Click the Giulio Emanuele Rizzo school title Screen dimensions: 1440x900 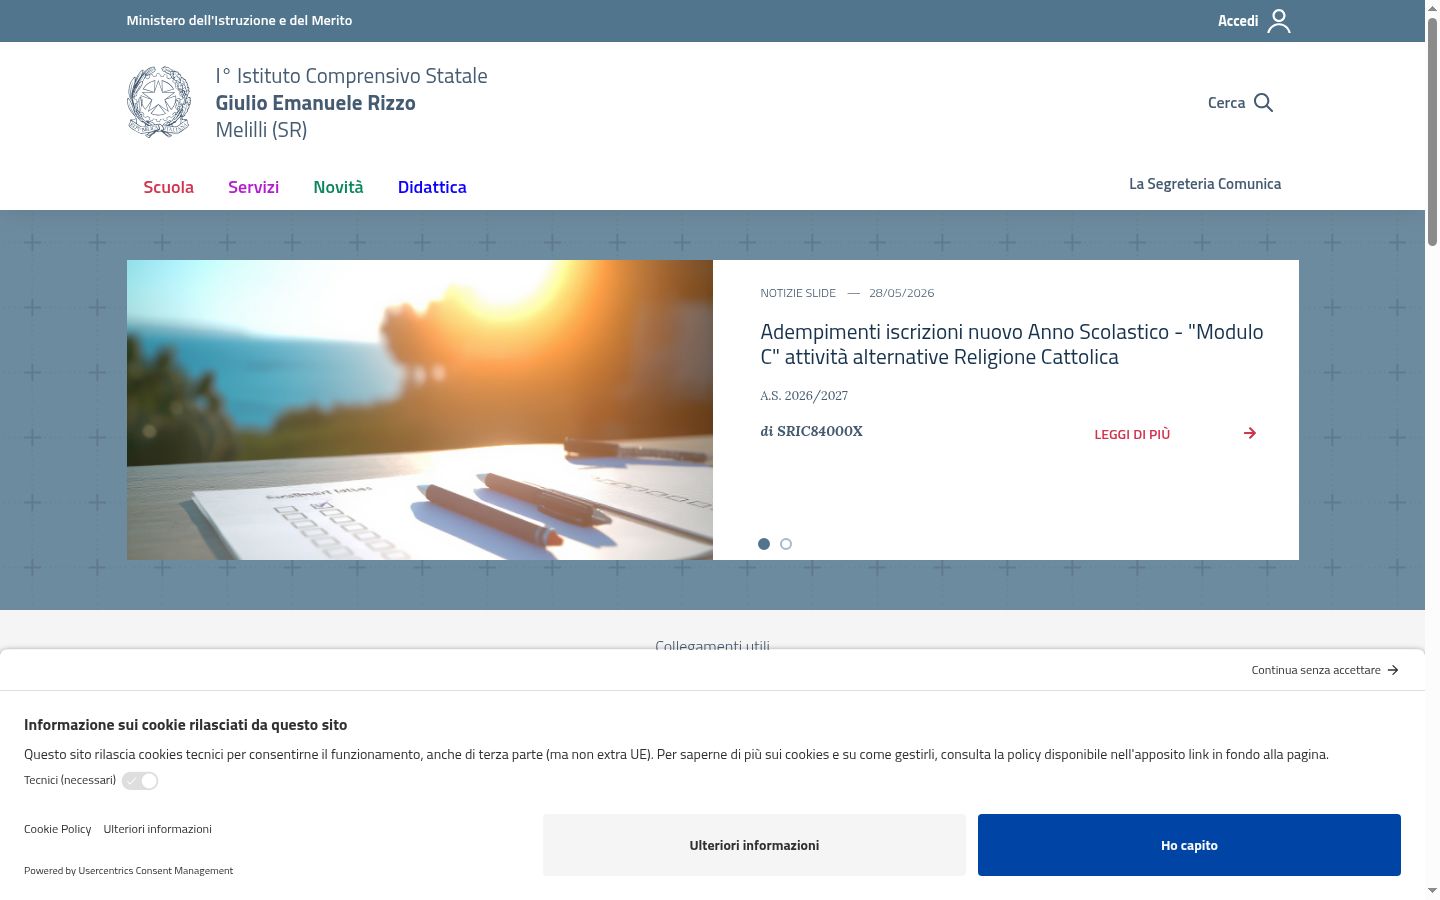click(315, 103)
